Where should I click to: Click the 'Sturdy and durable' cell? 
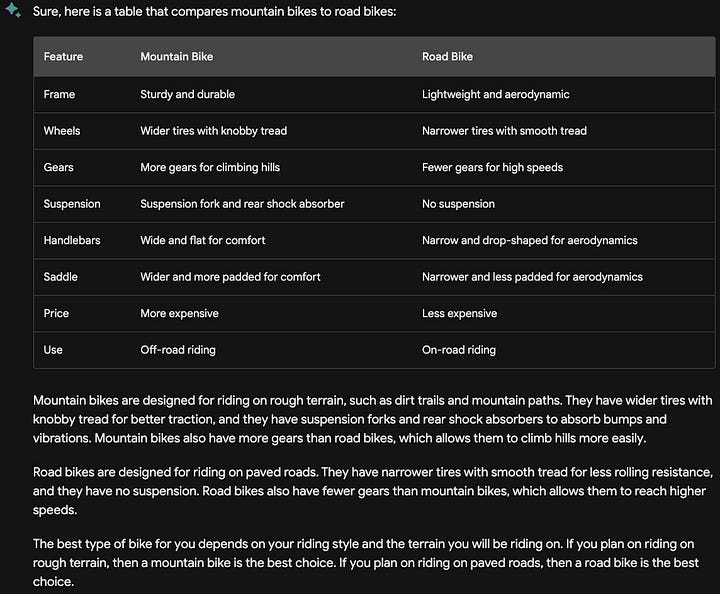[187, 94]
